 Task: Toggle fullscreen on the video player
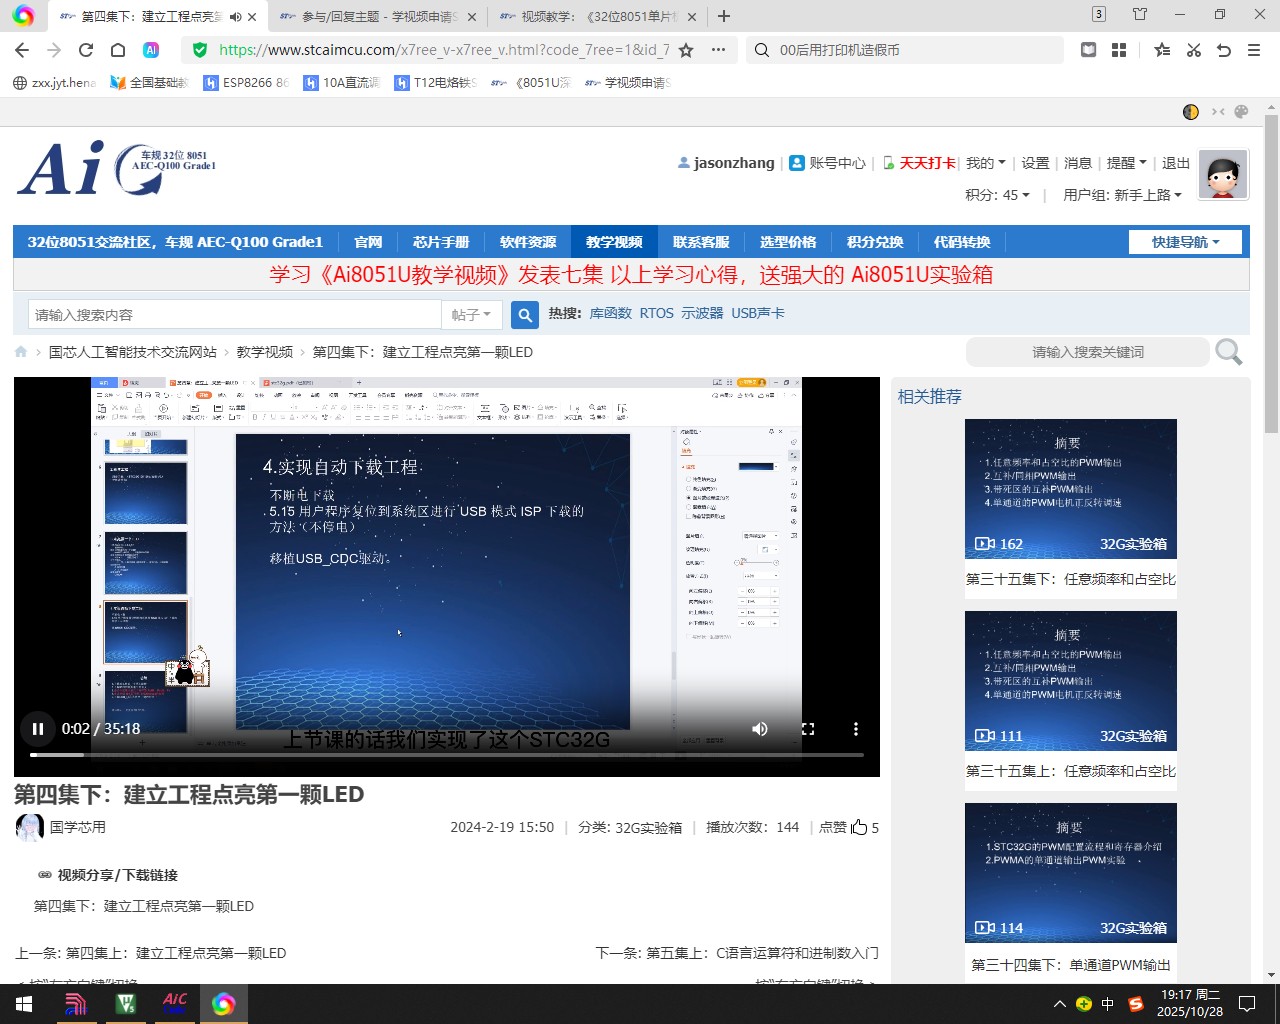click(808, 729)
